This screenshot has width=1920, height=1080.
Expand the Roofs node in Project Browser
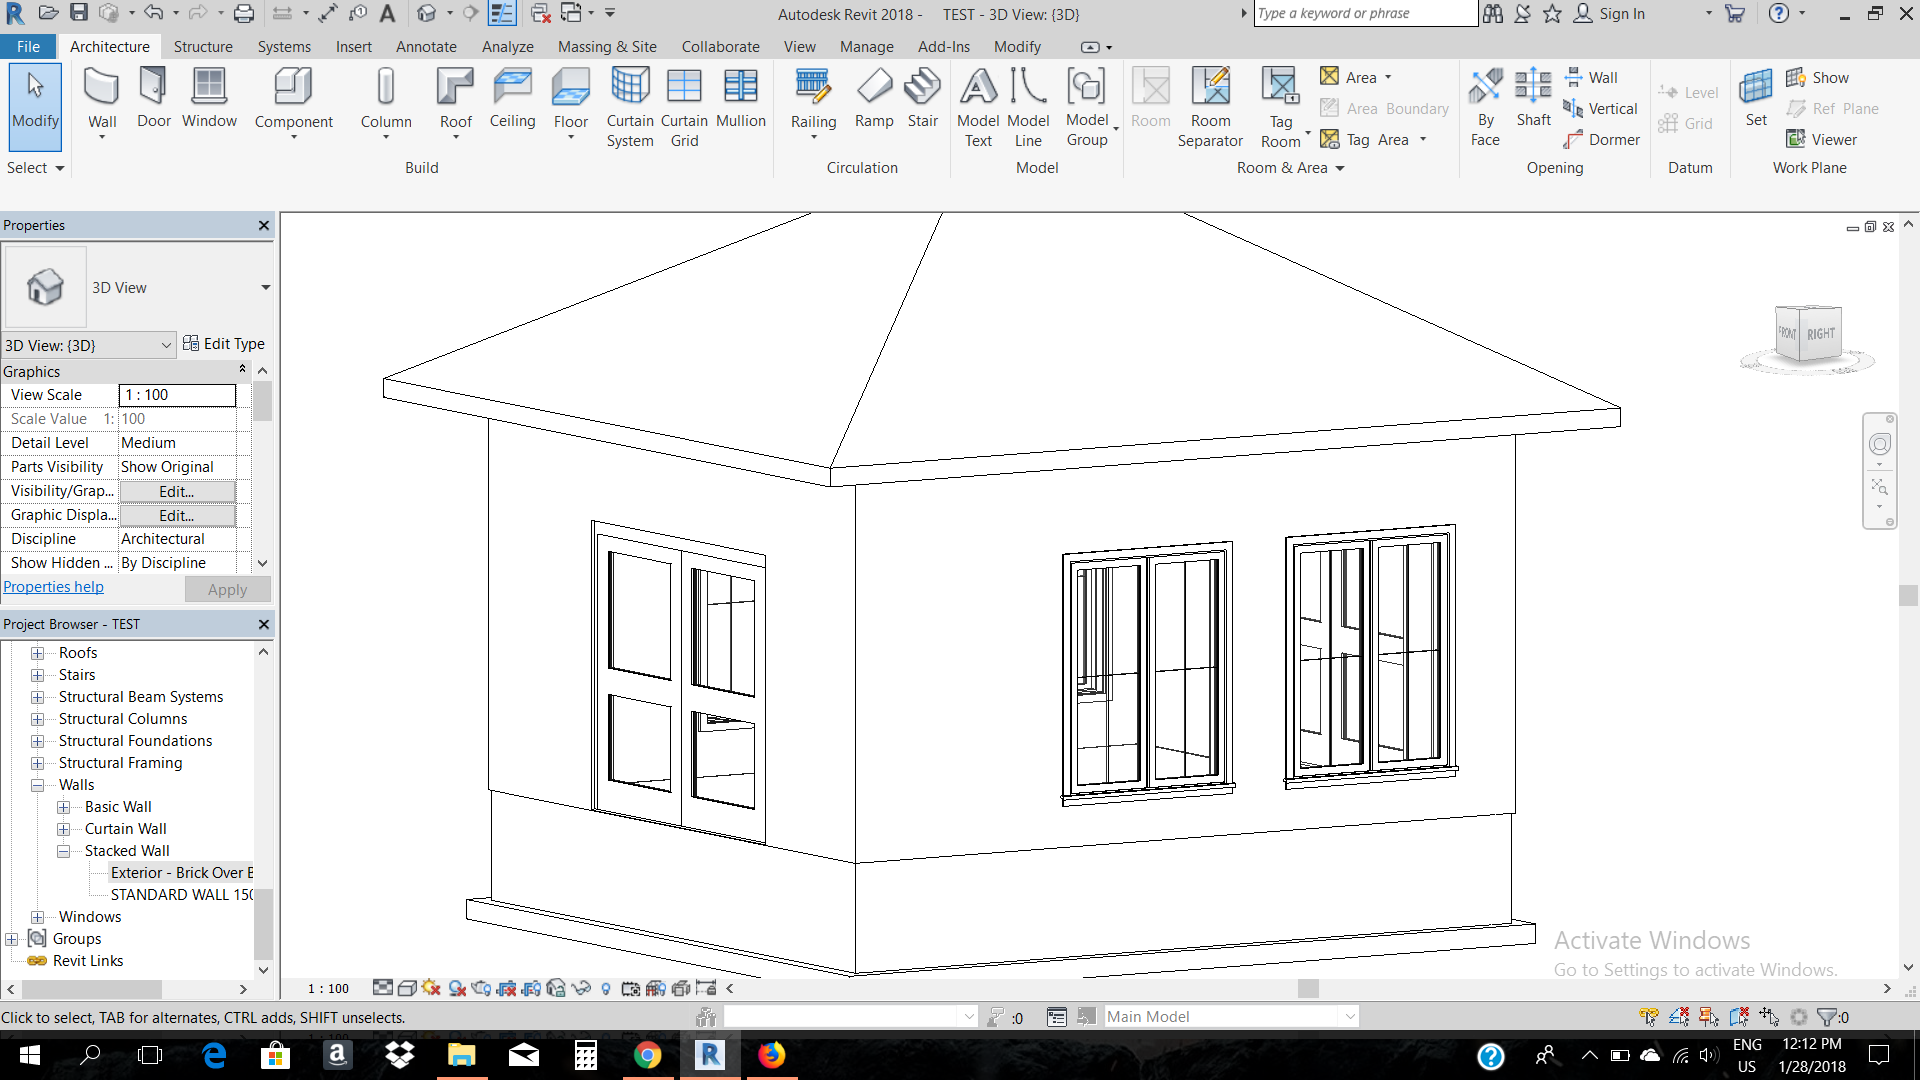pyautogui.click(x=37, y=653)
